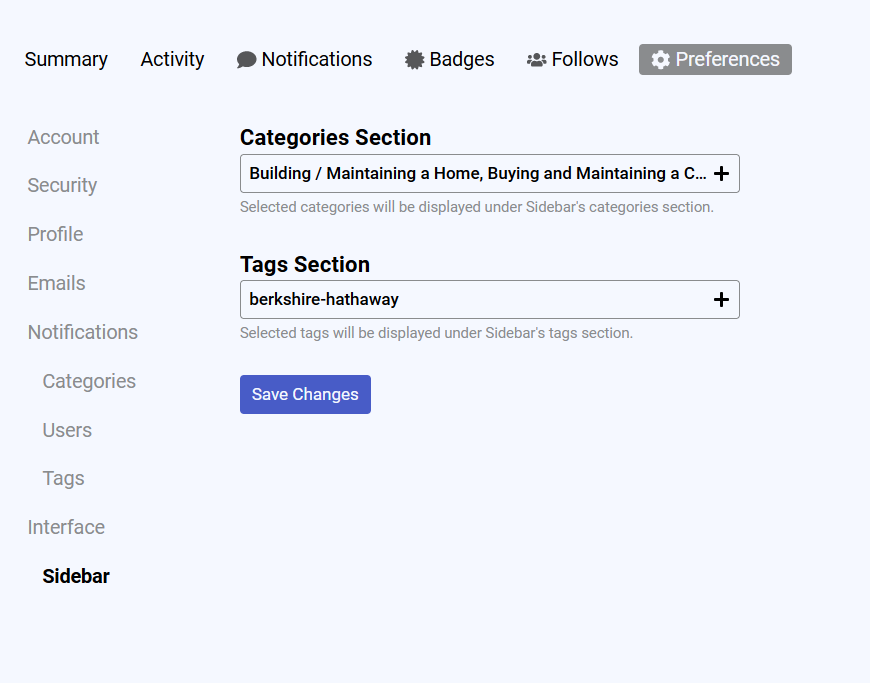Viewport: 870px width, 683px height.
Task: Click the Badges certificate icon
Action: click(x=414, y=60)
